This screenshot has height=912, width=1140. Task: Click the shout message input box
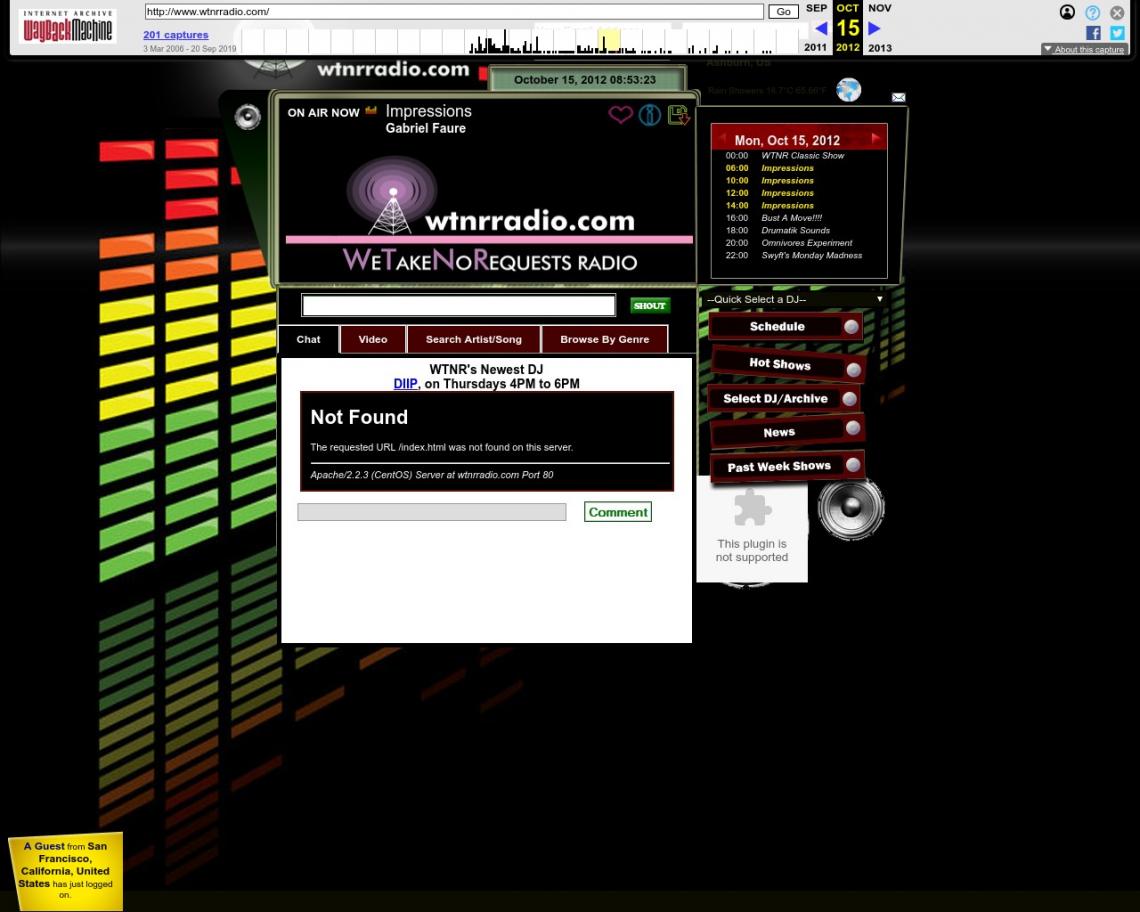pos(459,305)
